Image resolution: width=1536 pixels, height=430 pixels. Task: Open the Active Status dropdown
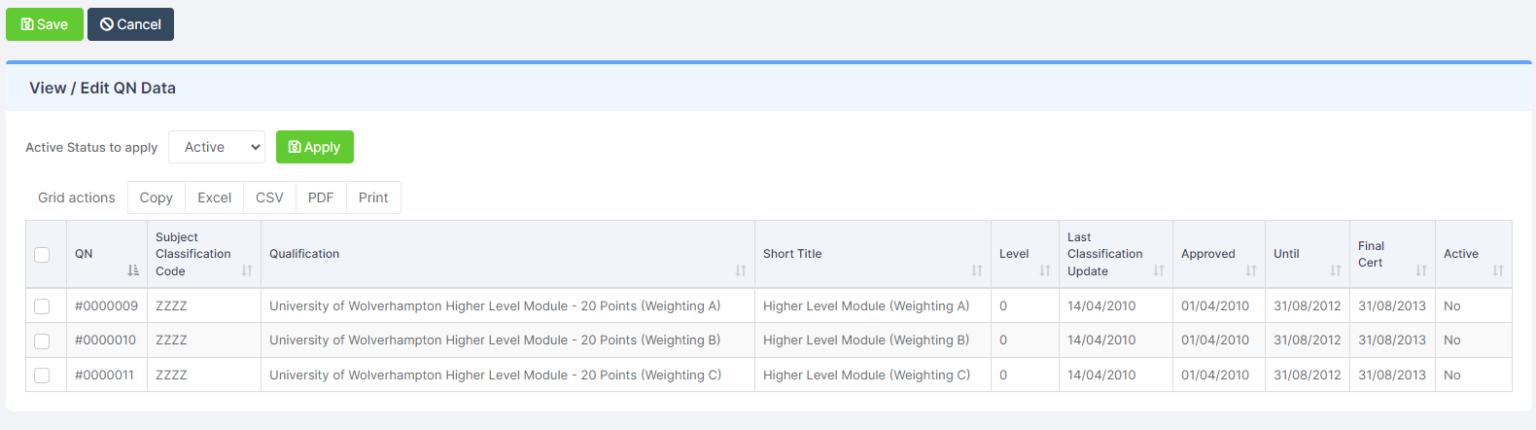[216, 147]
